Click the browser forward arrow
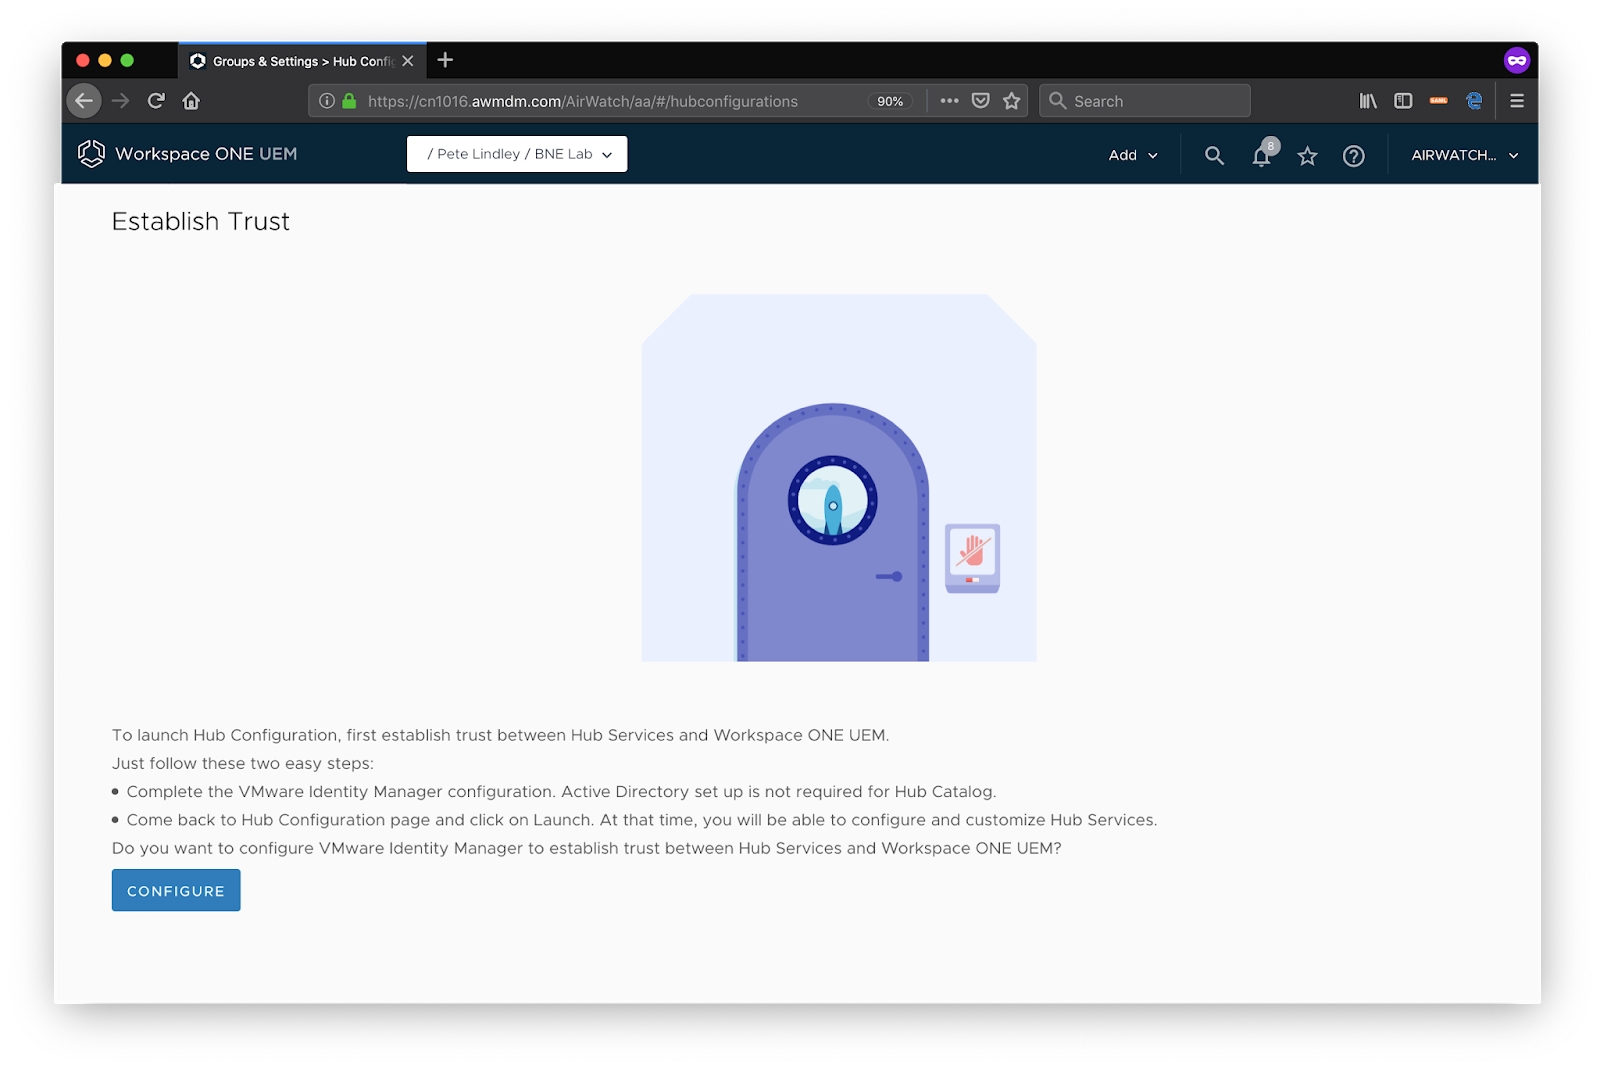 coord(121,101)
